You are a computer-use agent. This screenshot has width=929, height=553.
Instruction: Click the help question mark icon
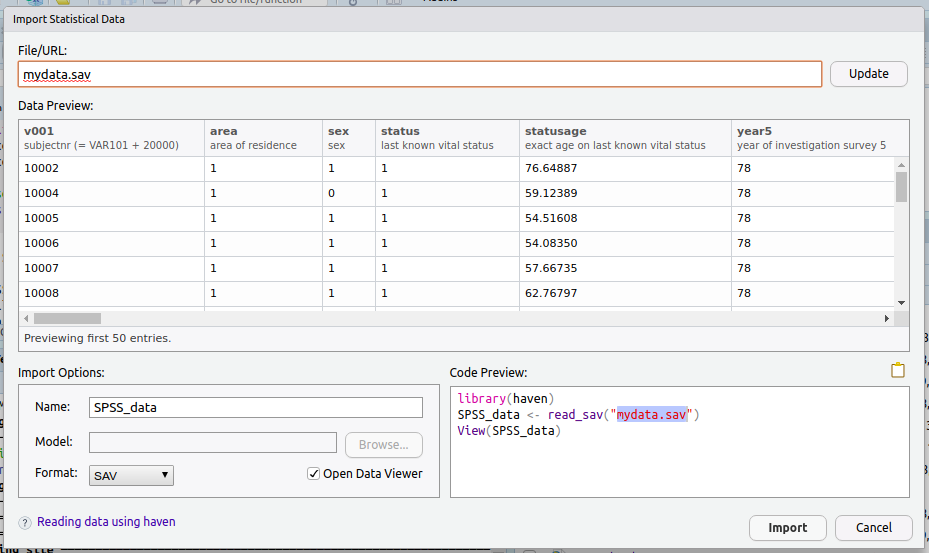tap(25, 522)
